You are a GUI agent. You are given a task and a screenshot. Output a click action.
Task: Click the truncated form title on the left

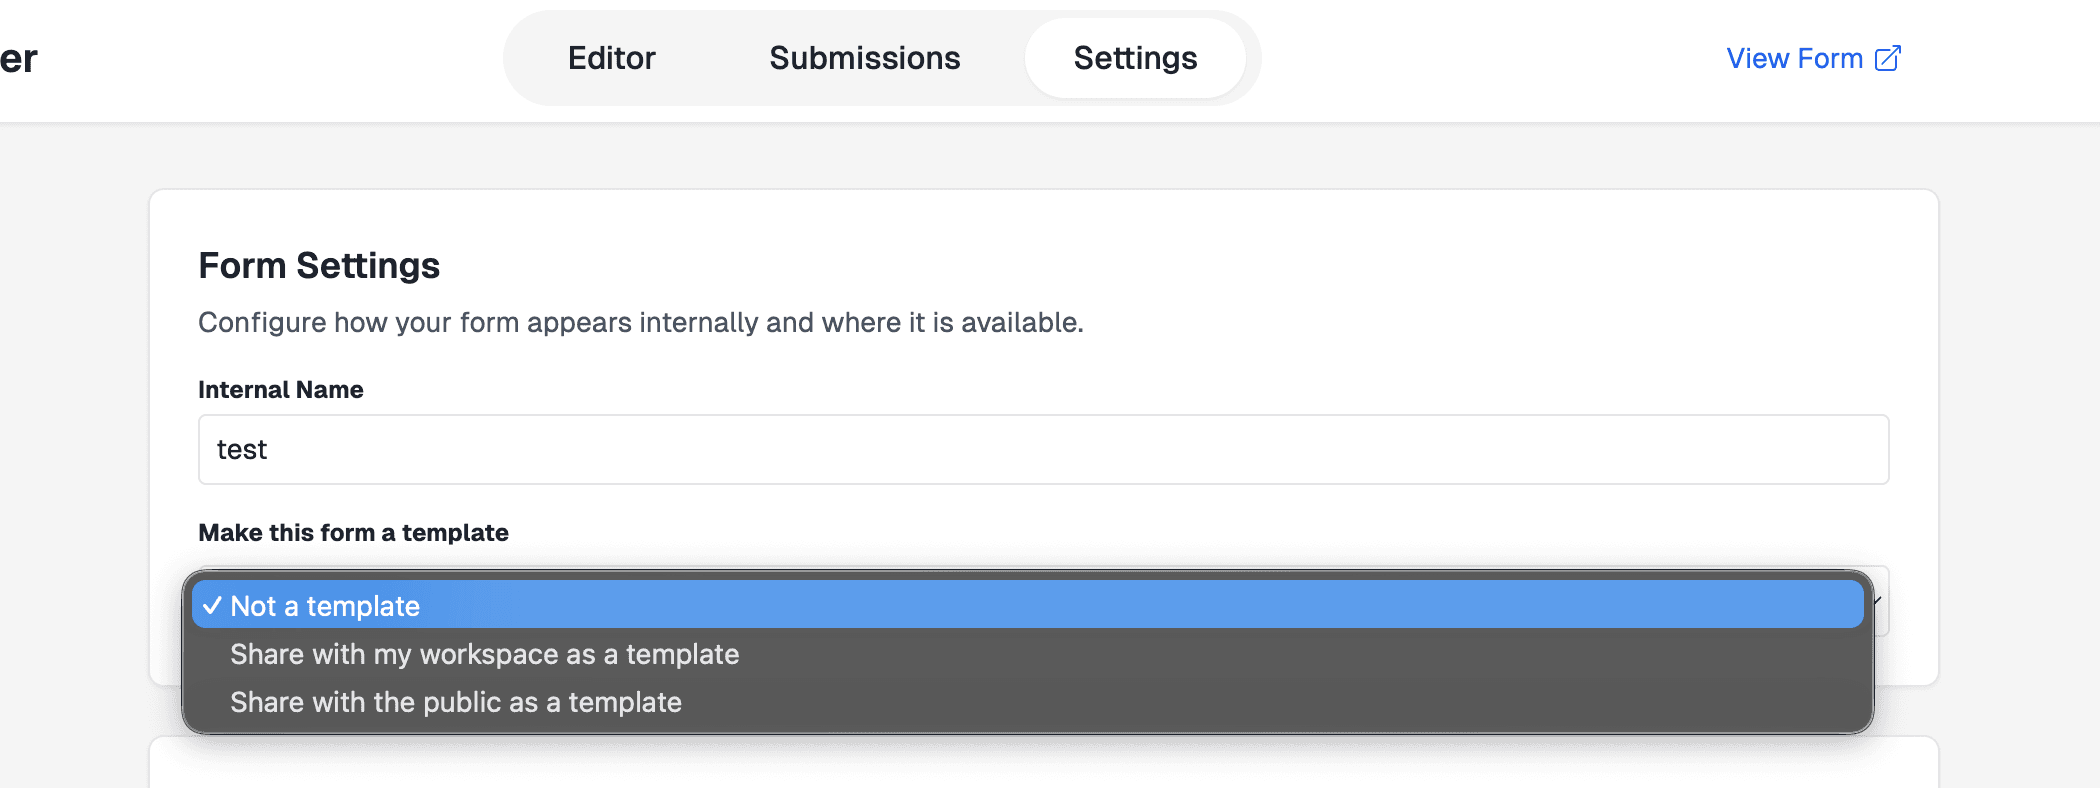pos(20,58)
